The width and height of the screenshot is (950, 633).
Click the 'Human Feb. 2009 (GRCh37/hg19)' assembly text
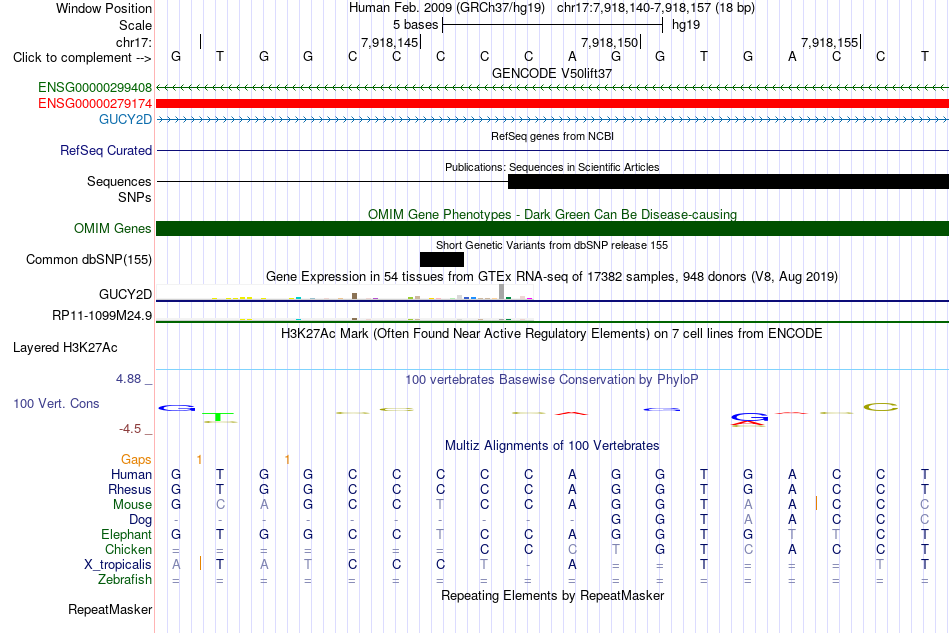447,8
